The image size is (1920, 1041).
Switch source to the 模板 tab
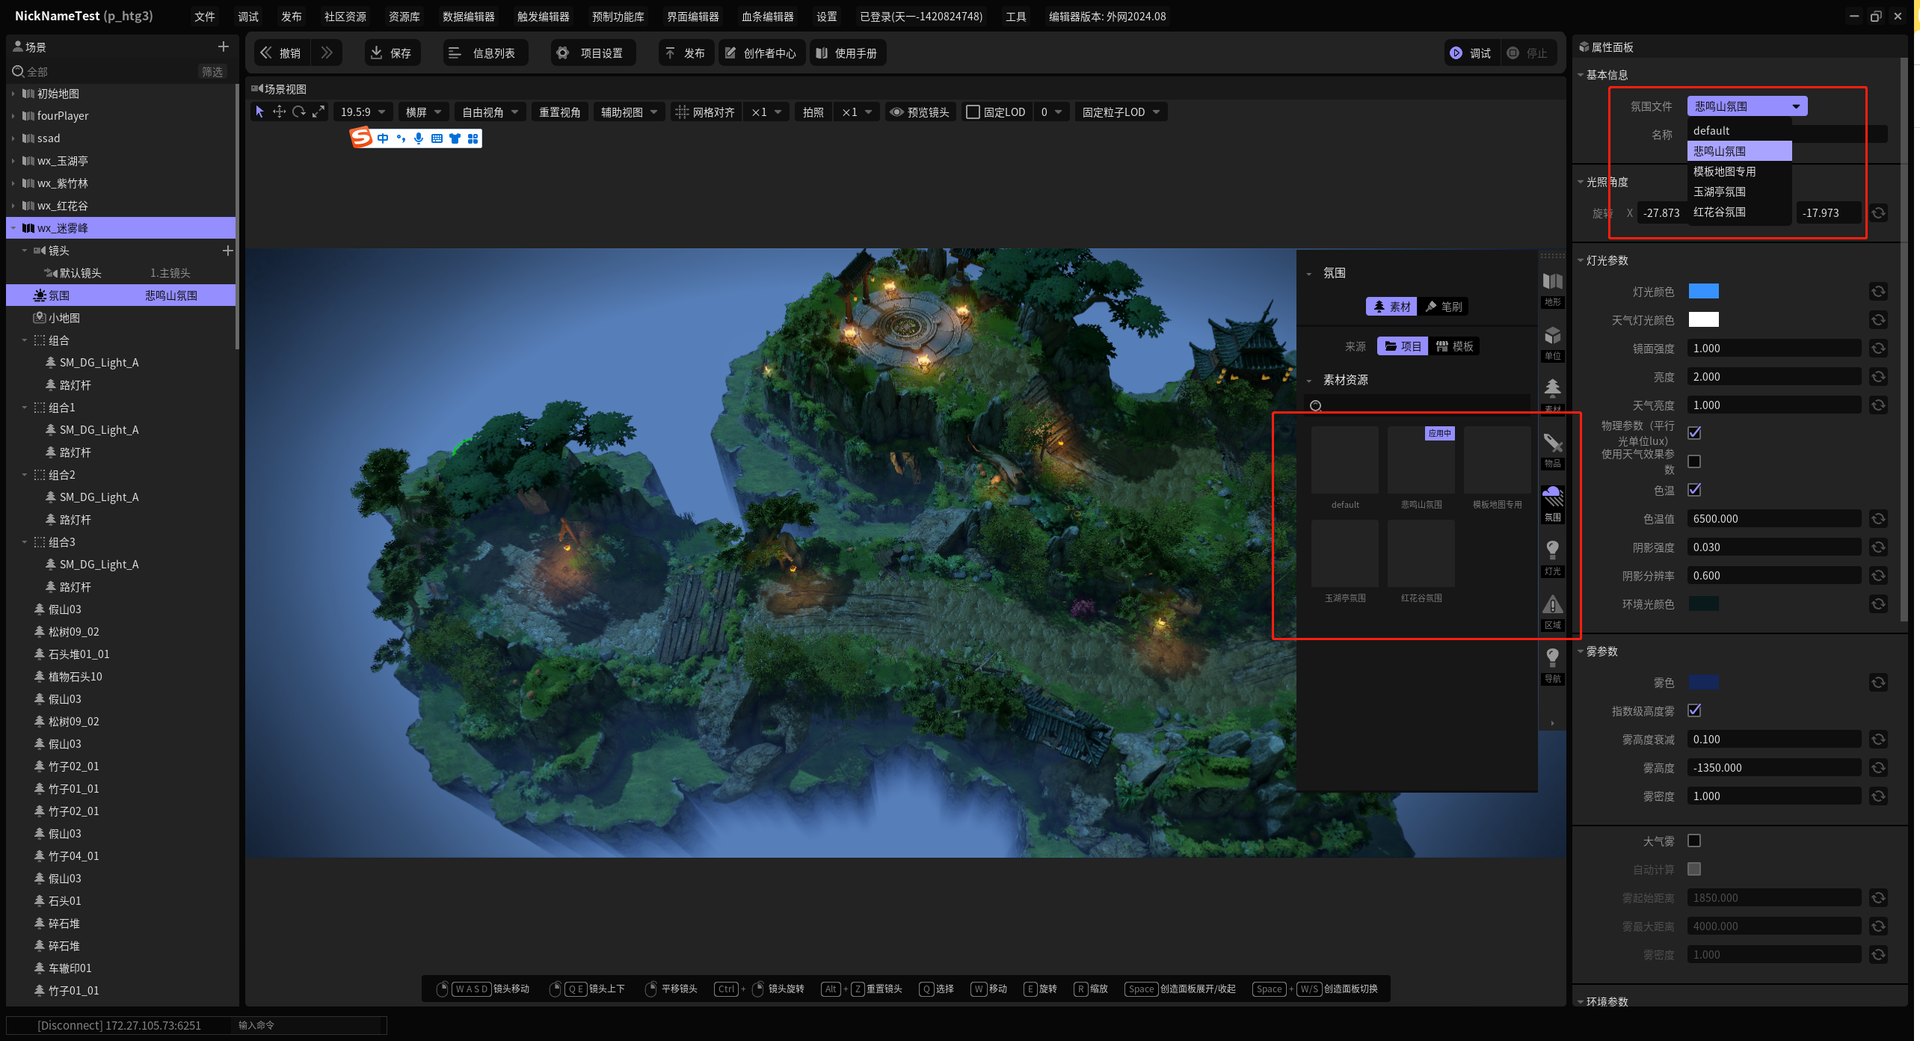[1455, 347]
